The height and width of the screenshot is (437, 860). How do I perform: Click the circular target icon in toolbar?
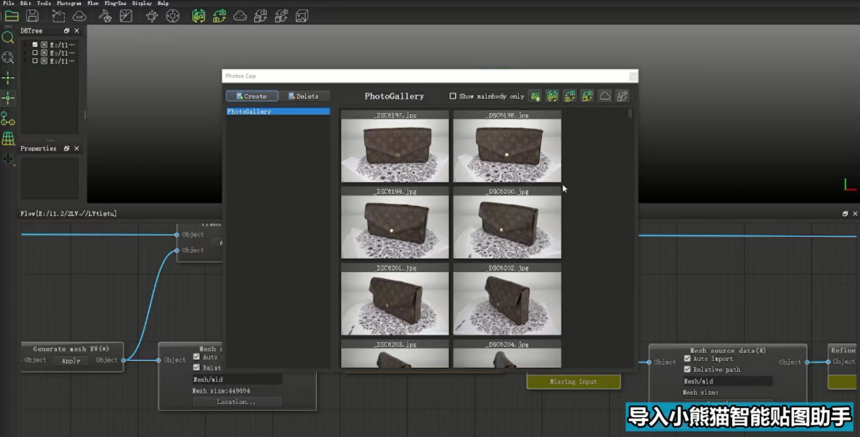coord(173,16)
